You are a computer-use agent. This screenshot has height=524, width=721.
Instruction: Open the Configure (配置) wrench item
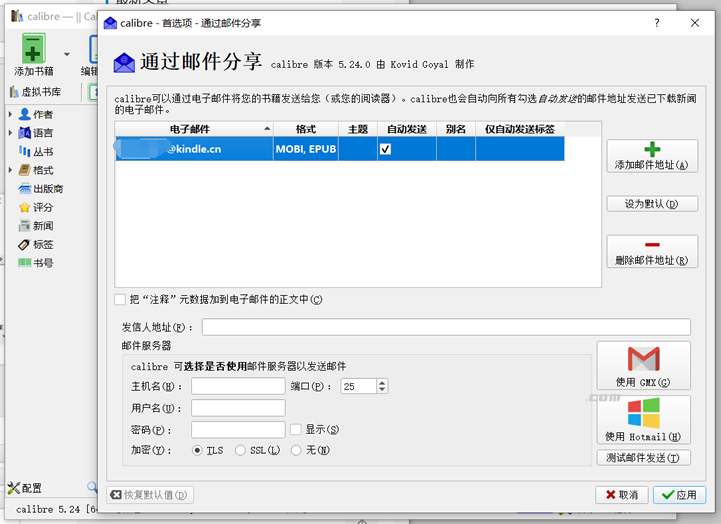click(x=25, y=488)
